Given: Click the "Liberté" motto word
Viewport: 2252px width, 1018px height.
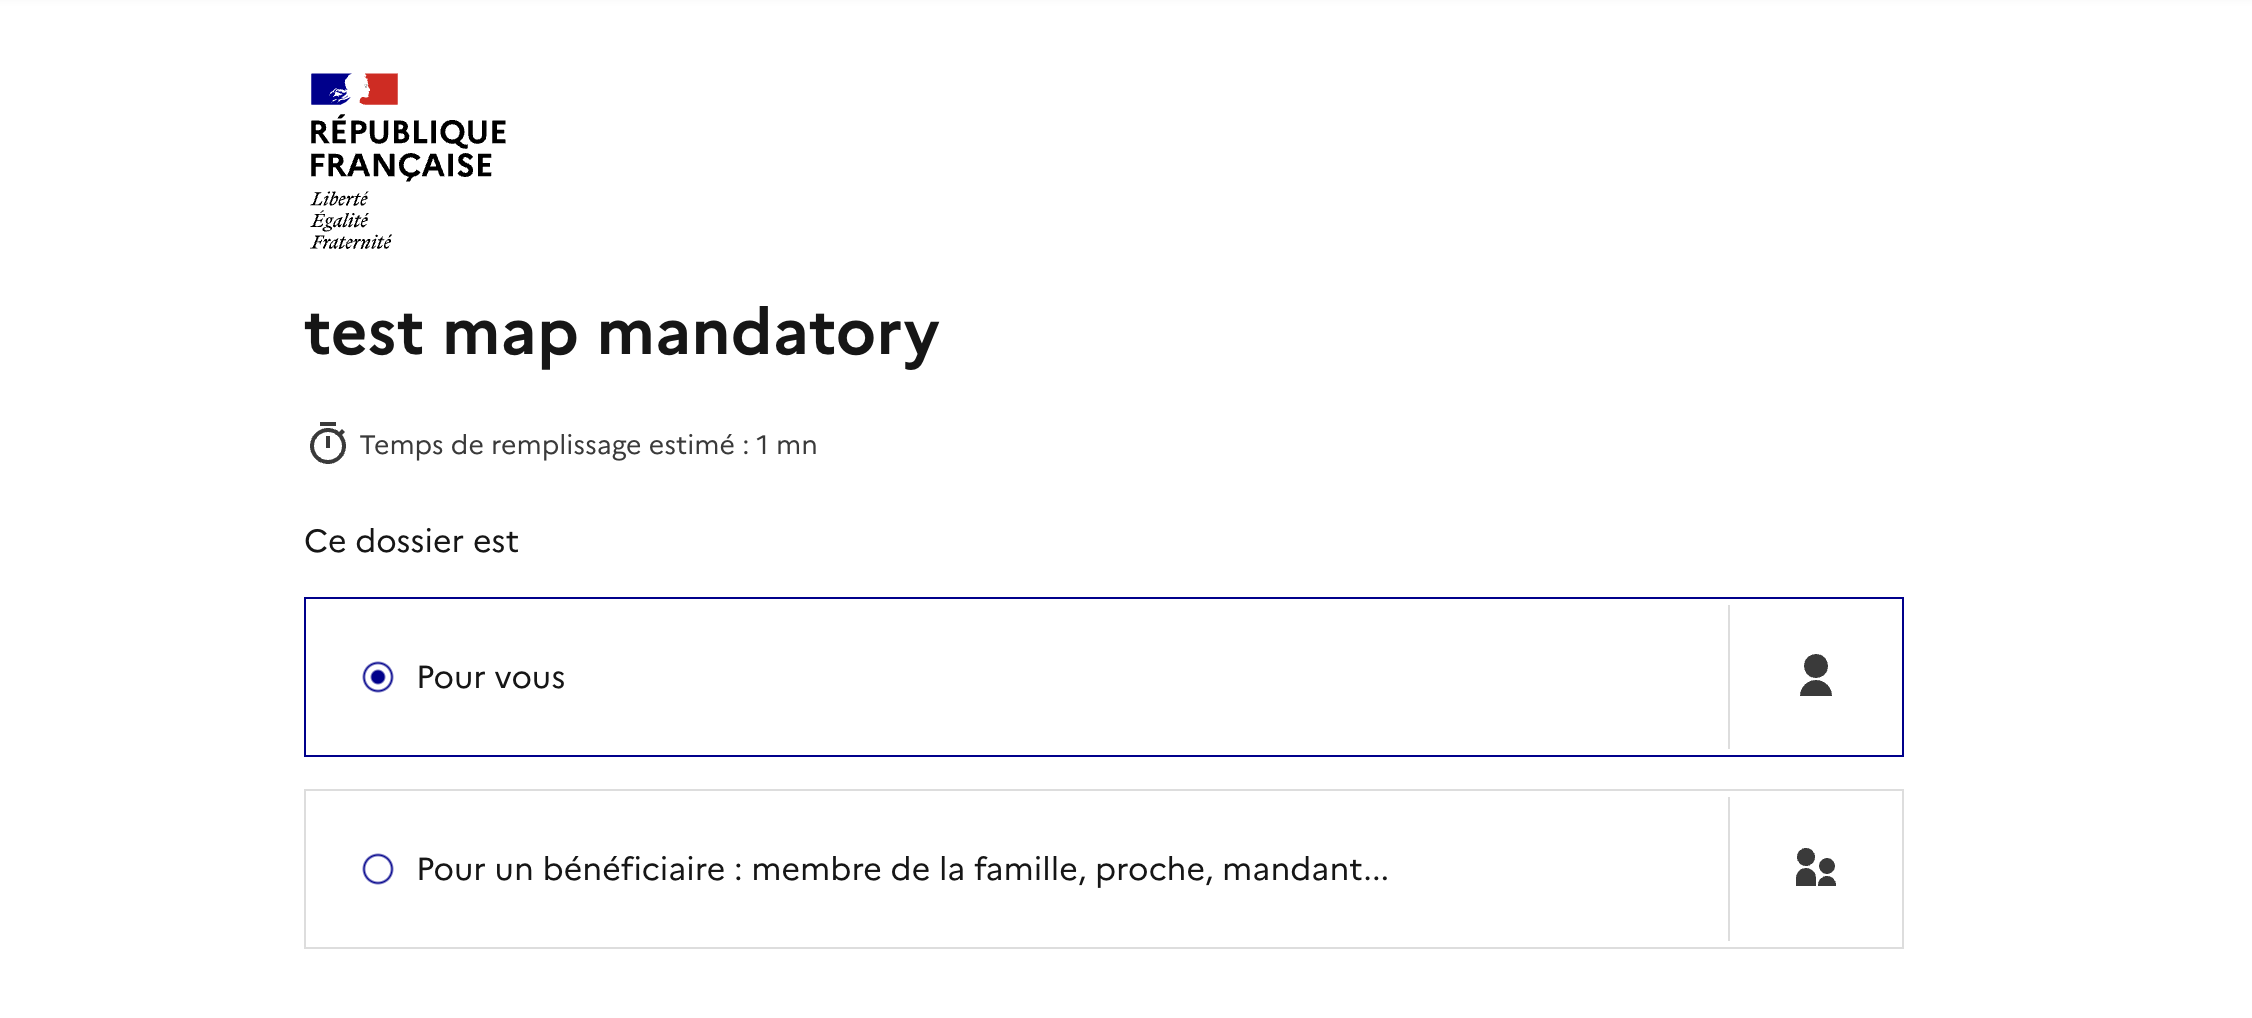Looking at the screenshot, I should click(339, 199).
